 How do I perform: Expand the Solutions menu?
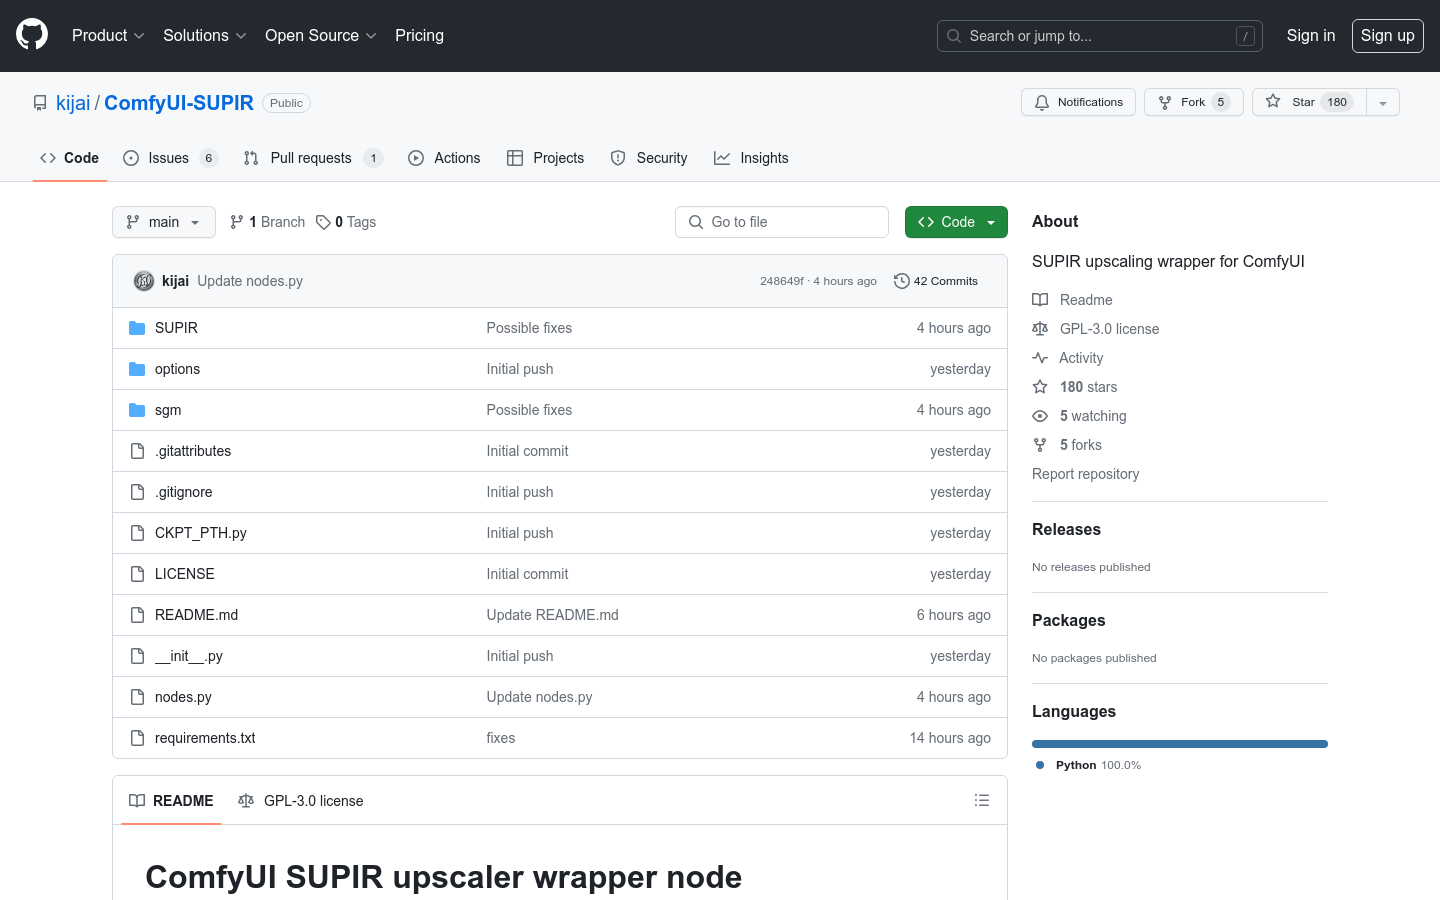coord(204,35)
